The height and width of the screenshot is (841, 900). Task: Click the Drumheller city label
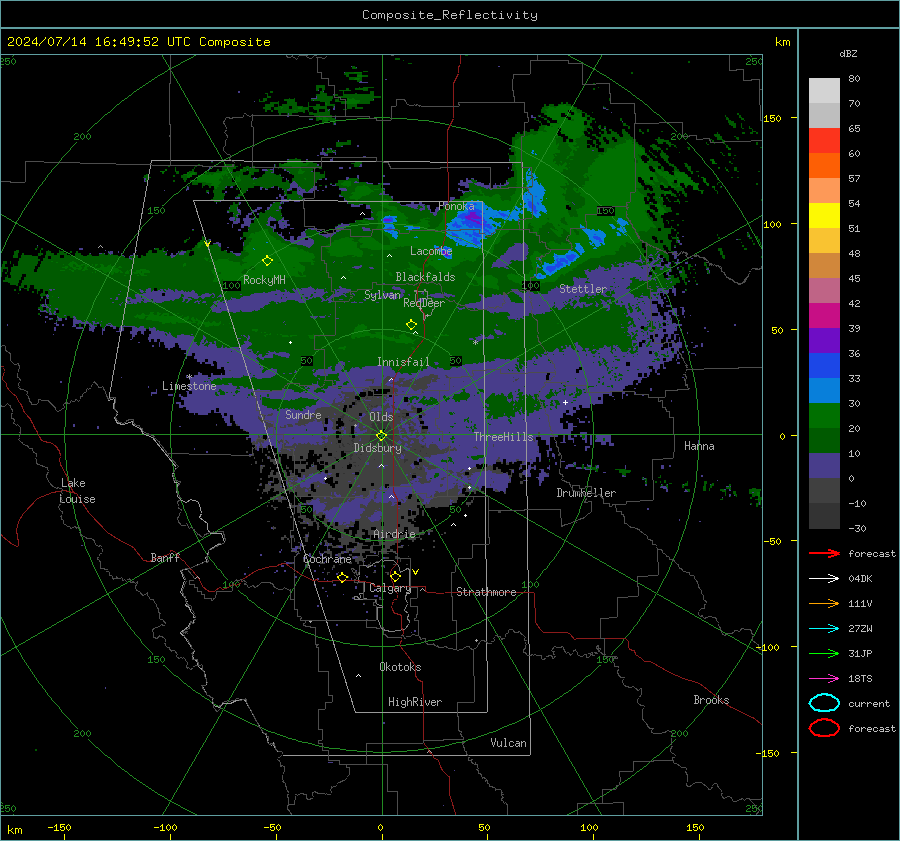[x=586, y=493]
